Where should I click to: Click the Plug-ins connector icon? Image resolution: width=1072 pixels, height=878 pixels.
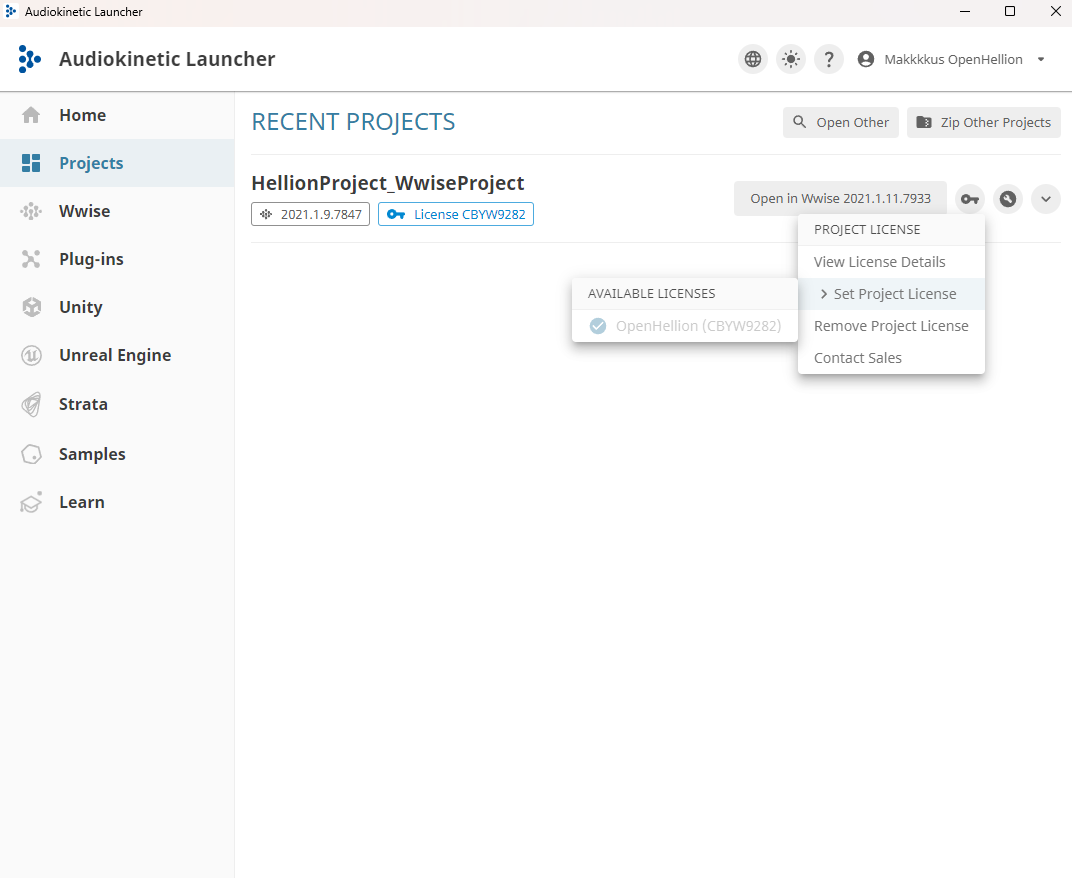tap(31, 259)
